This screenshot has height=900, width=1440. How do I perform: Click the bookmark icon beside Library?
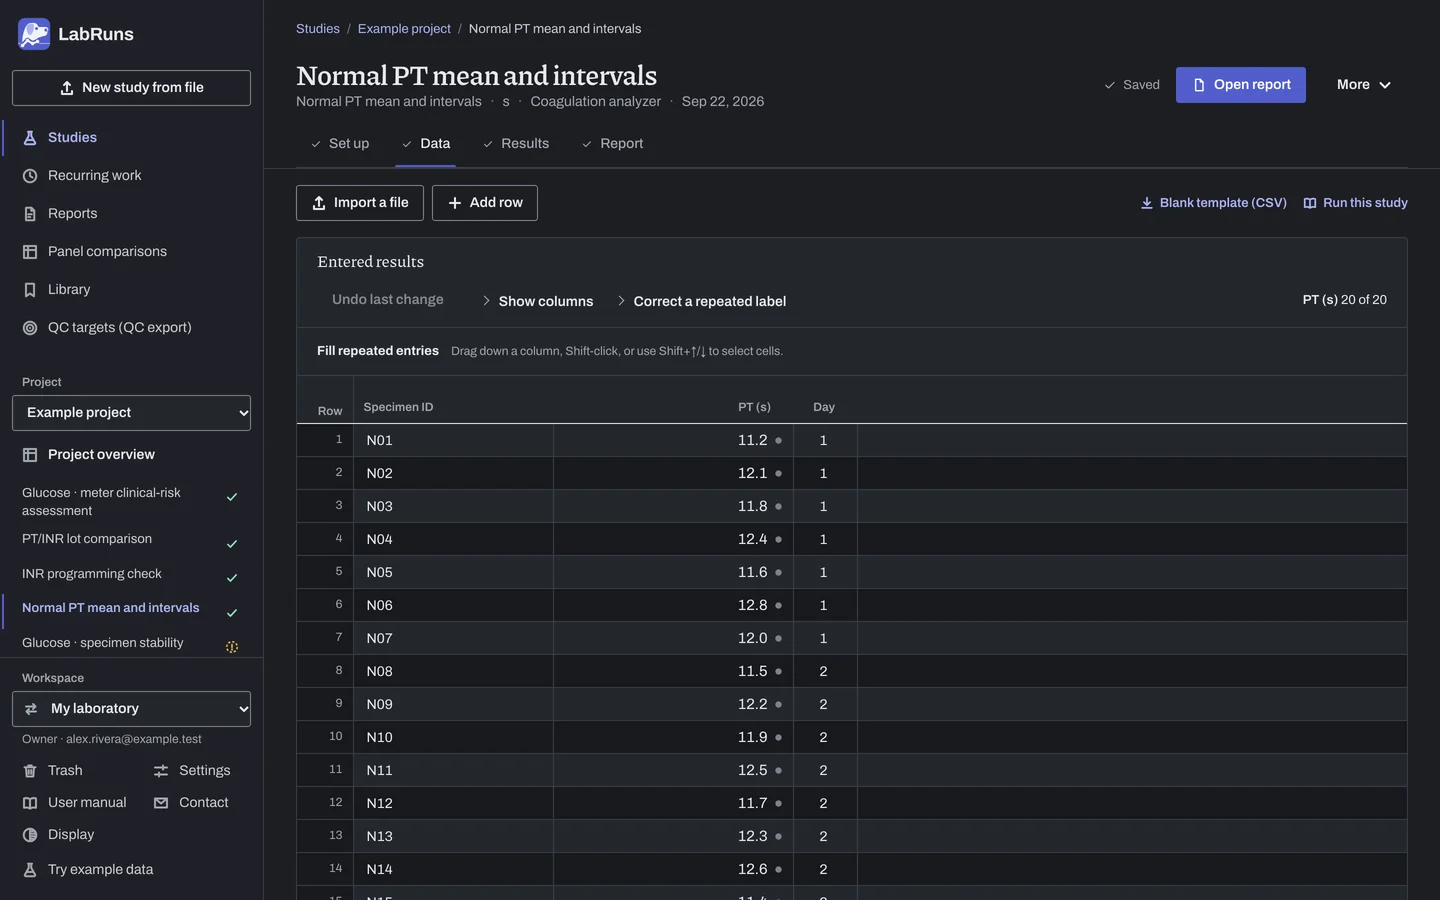pos(30,290)
